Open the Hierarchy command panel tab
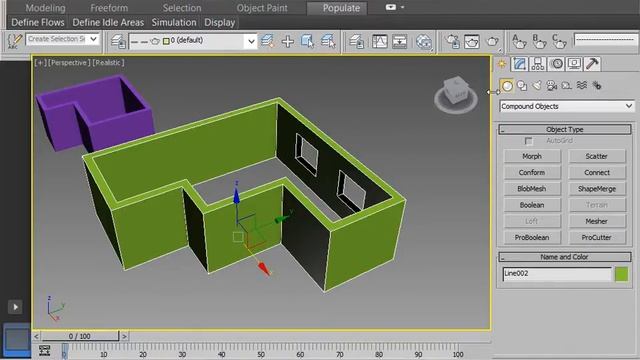This screenshot has height=360, width=640. click(x=538, y=64)
